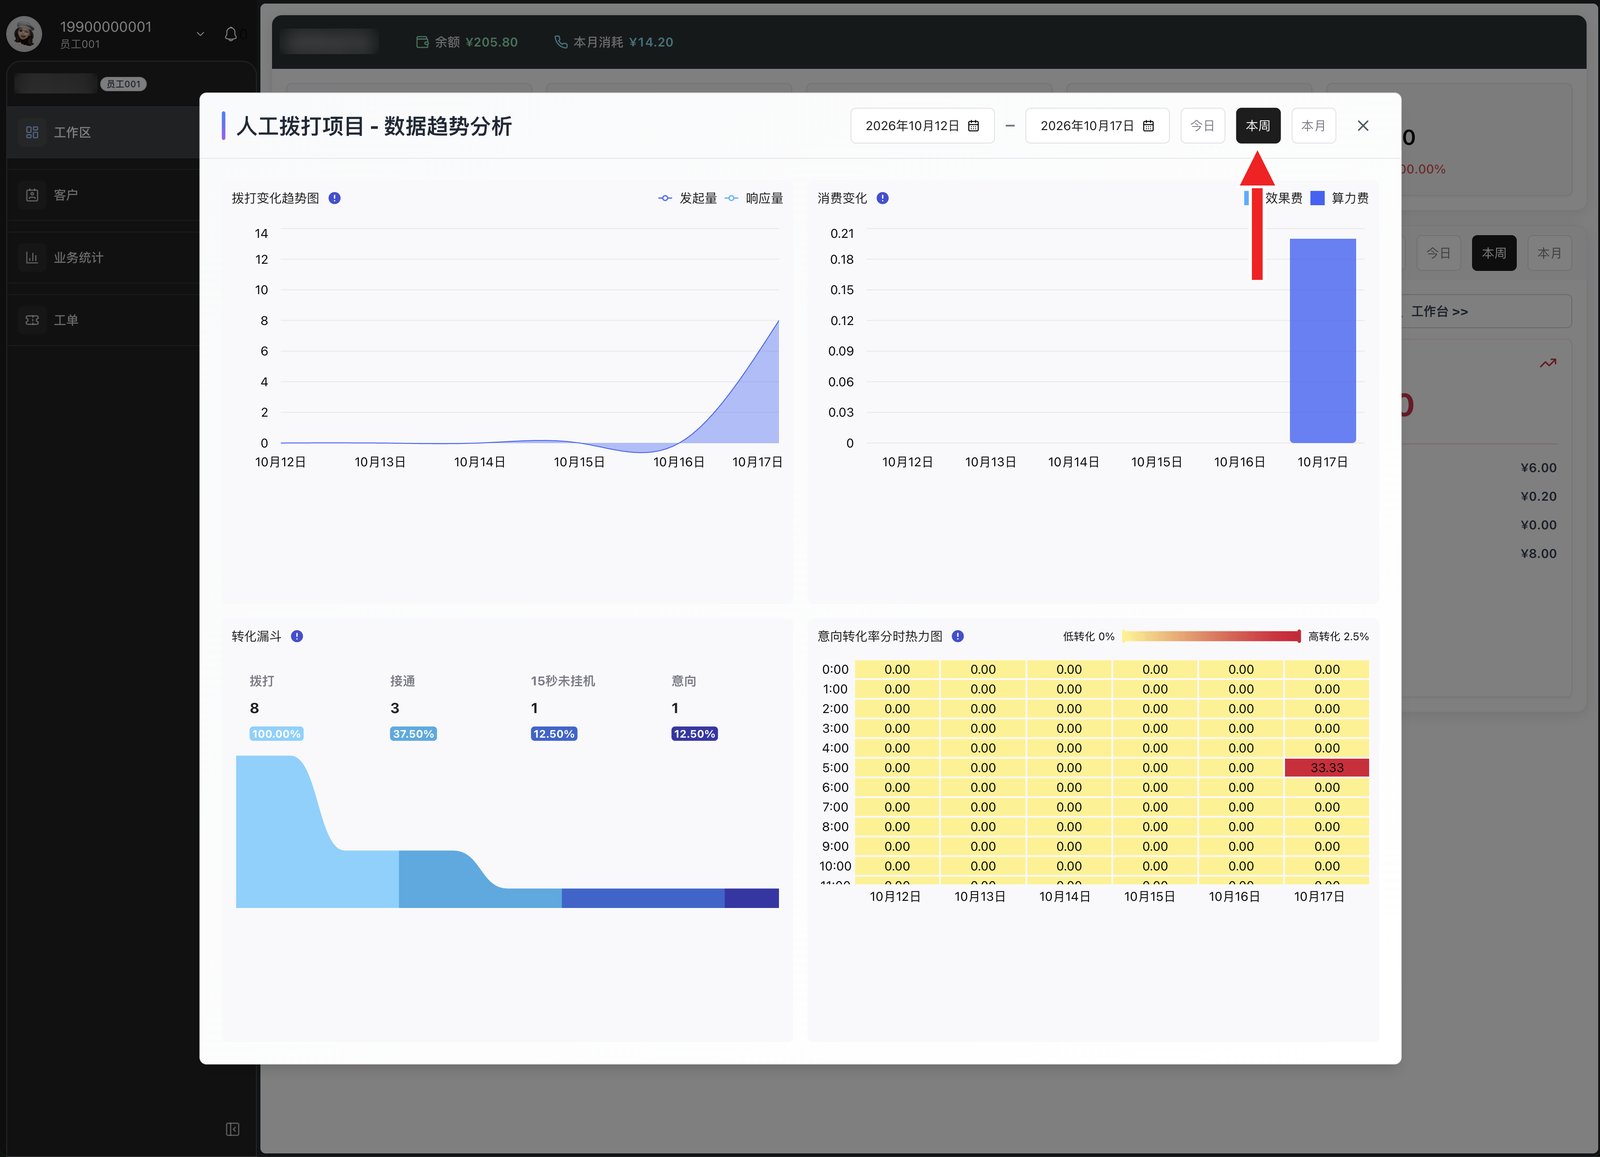Select 本月 range in the dialog
Image resolution: width=1600 pixels, height=1157 pixels.
1313,126
